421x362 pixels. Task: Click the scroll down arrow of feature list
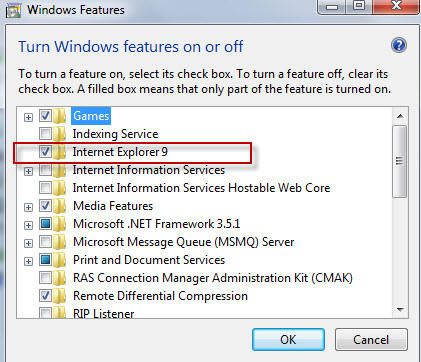[x=400, y=310]
